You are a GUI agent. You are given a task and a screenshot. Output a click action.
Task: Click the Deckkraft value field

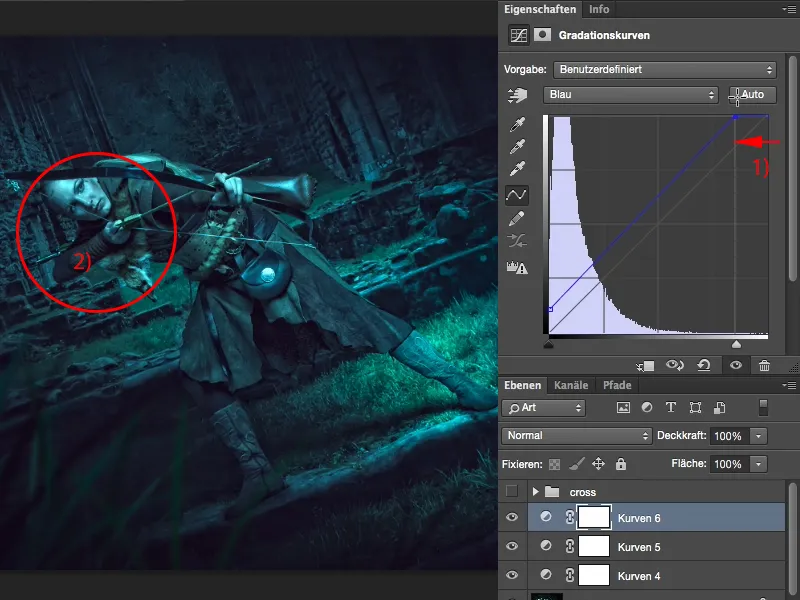tap(729, 436)
